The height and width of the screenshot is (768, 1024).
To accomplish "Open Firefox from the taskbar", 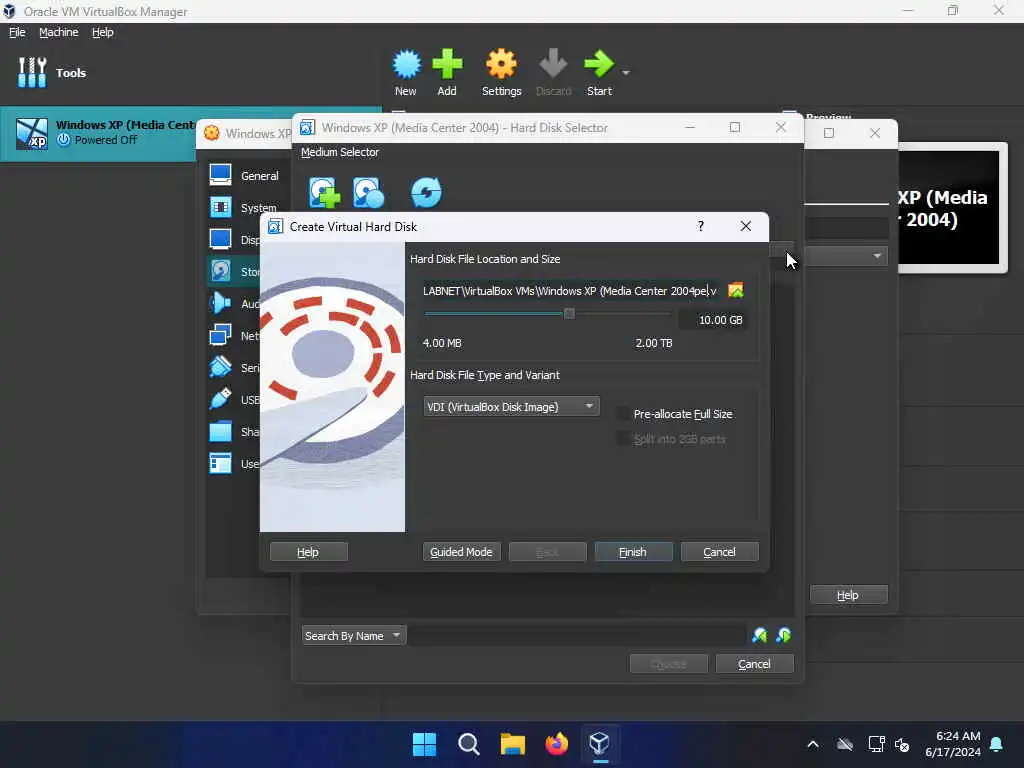I will (556, 744).
